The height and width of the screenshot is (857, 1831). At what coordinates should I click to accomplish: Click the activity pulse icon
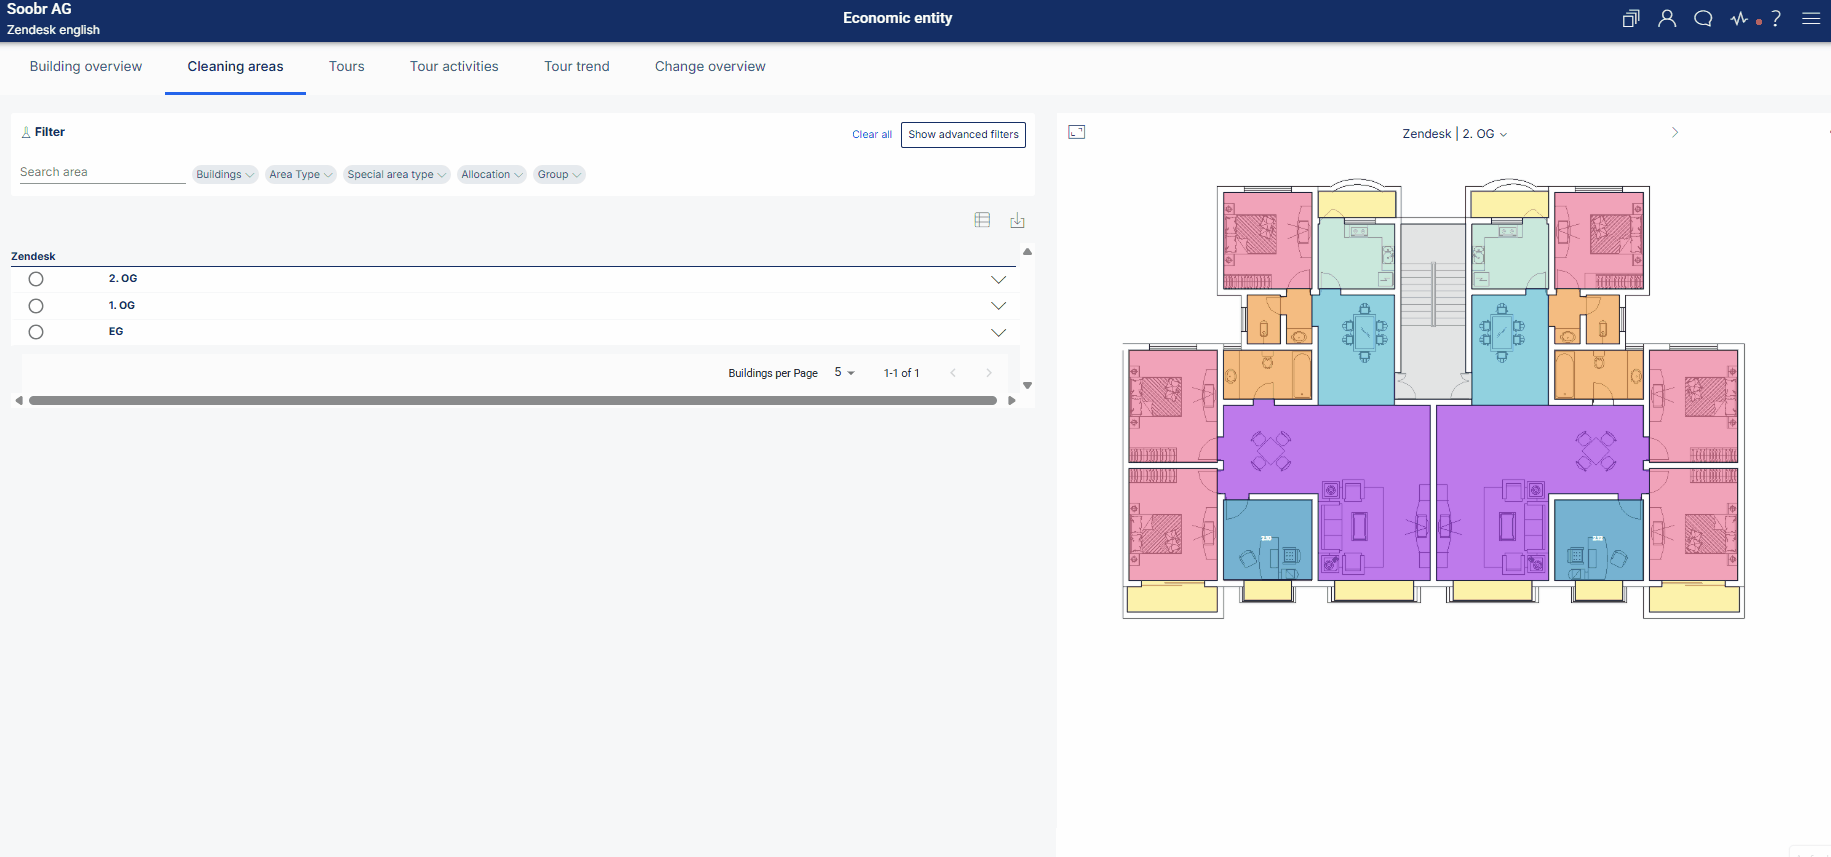pos(1740,18)
